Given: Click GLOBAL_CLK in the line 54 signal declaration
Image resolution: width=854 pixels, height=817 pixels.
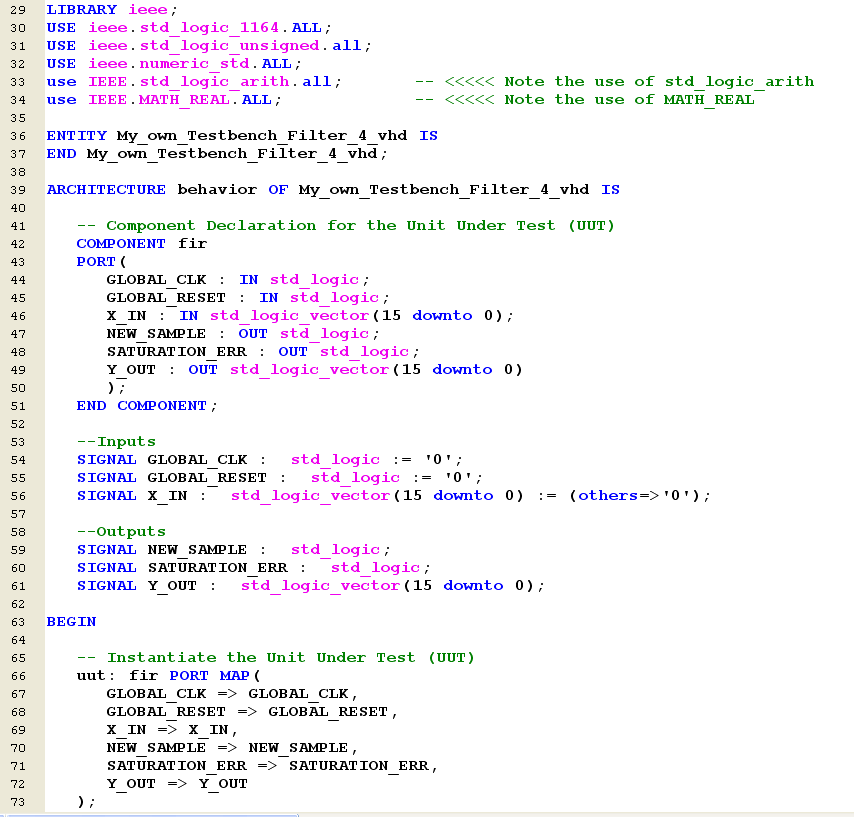Looking at the screenshot, I should (x=197, y=460).
